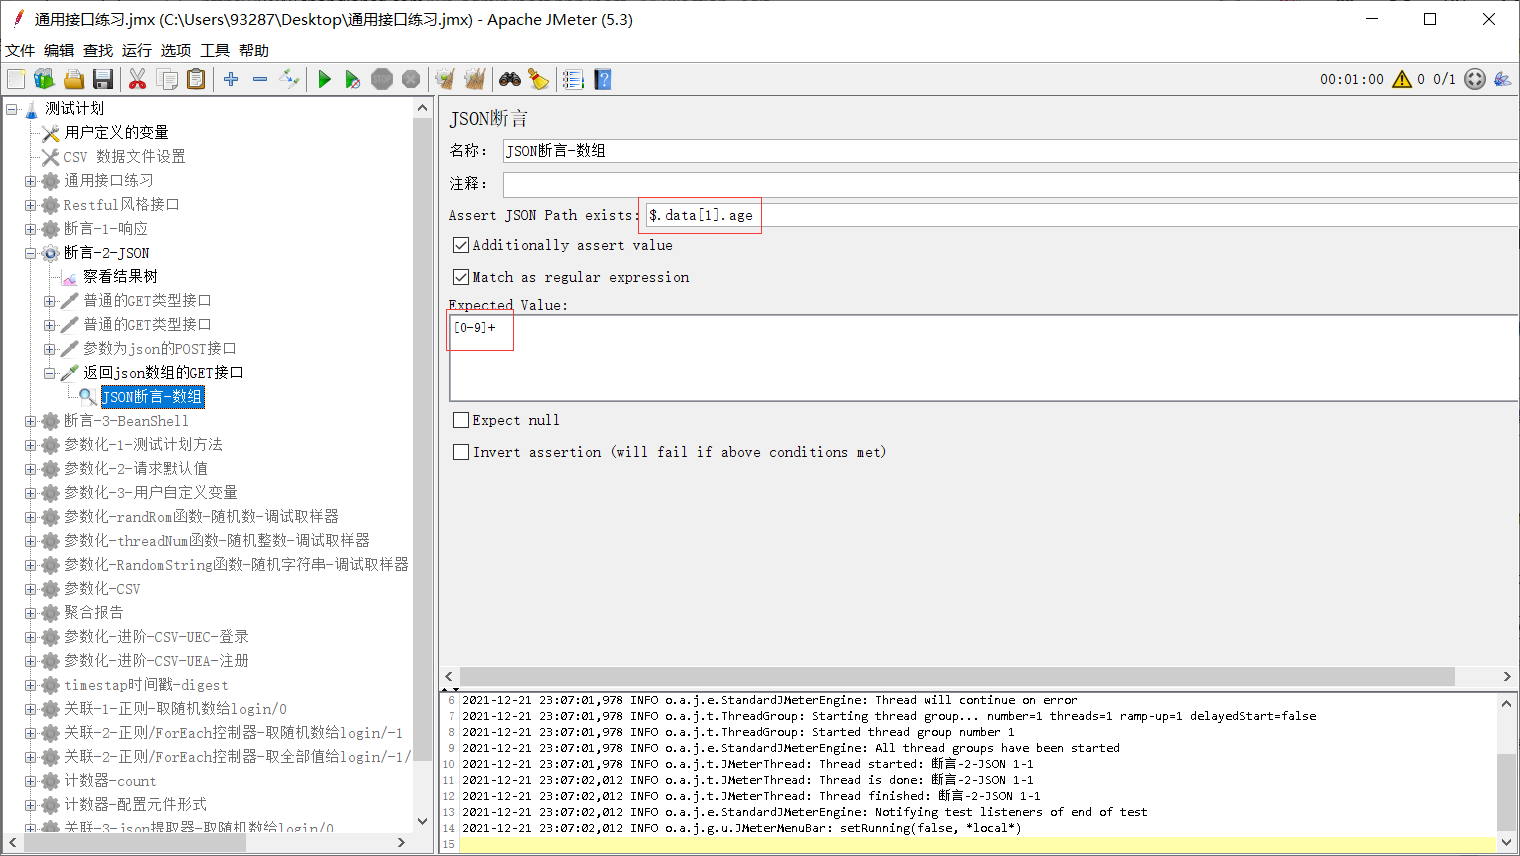This screenshot has height=856, width=1520.
Task: Click the Paste clipboard icon
Action: click(196, 79)
